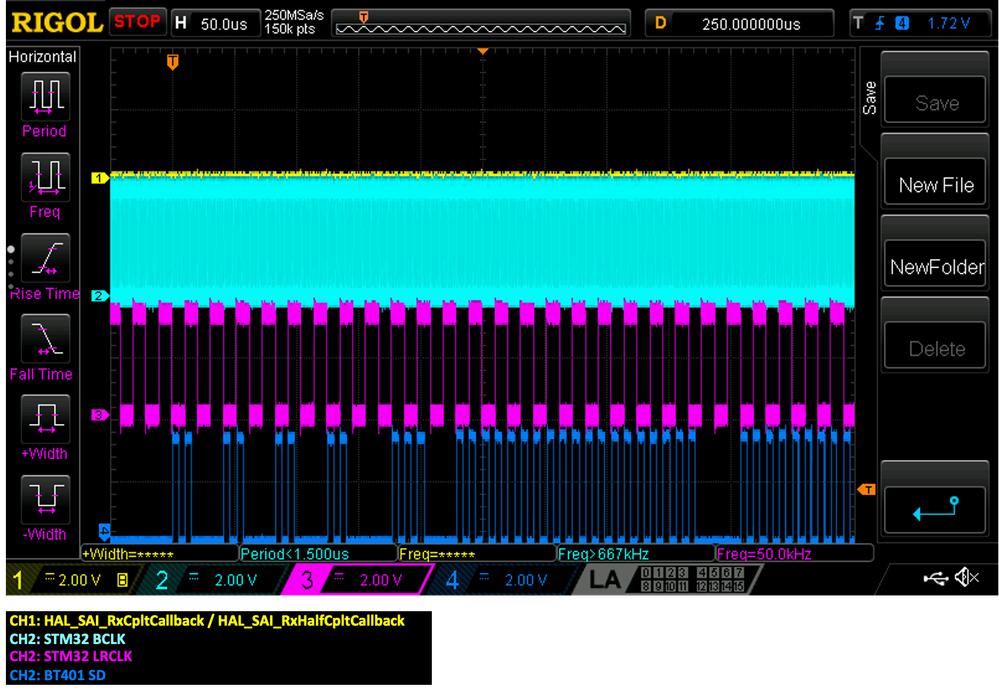Viewport: 999px width, 694px height.
Task: Open the Horizontal measurement menu label
Action: (x=43, y=57)
